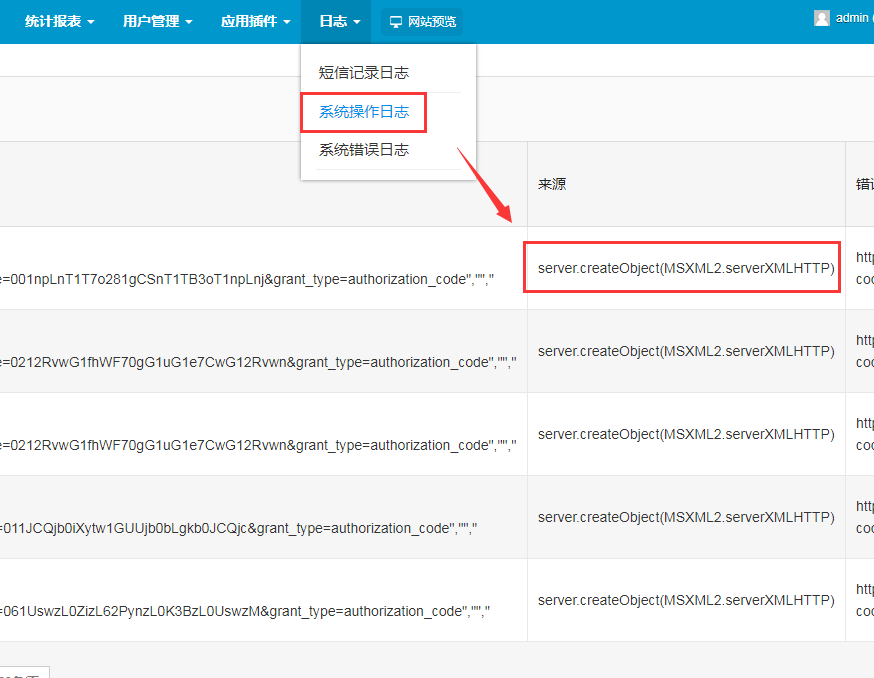Open the 用户管理 dropdown
The height and width of the screenshot is (678, 874).
tap(157, 21)
